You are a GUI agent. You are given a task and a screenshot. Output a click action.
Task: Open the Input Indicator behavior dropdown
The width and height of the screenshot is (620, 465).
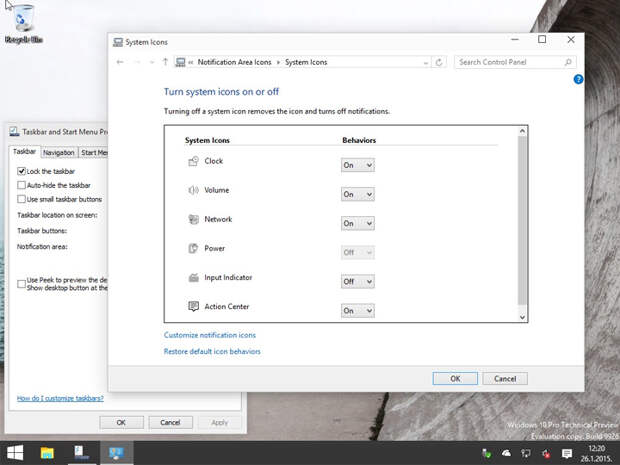pos(358,282)
